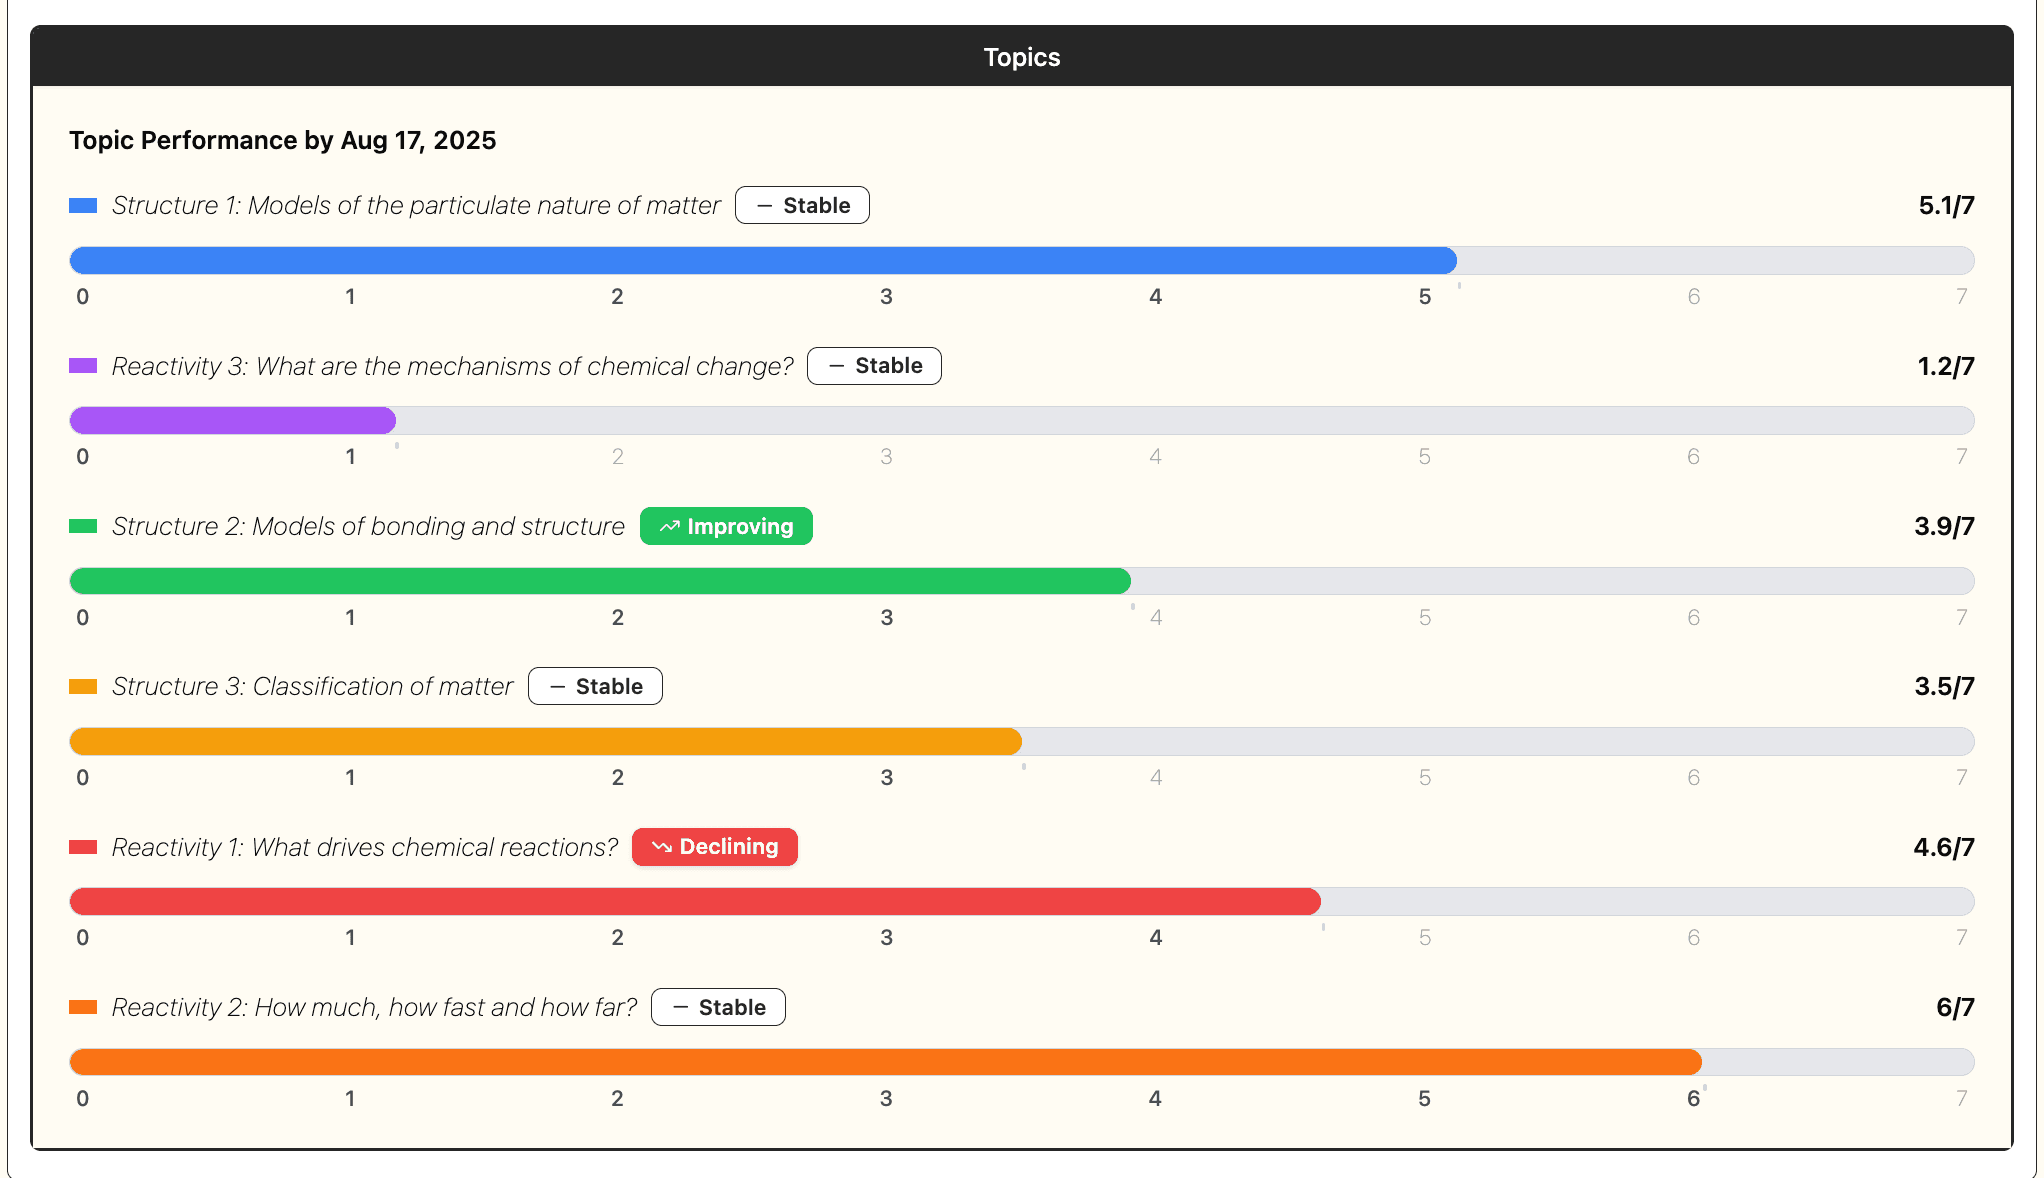Click the green legend swatch for Structure 2

coord(83,526)
